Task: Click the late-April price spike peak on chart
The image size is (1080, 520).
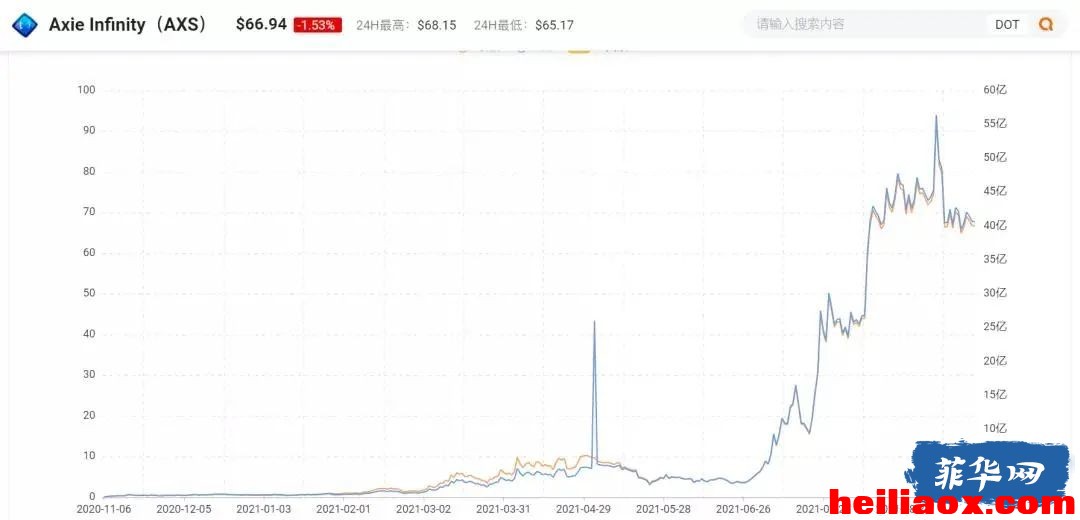Action: click(594, 322)
